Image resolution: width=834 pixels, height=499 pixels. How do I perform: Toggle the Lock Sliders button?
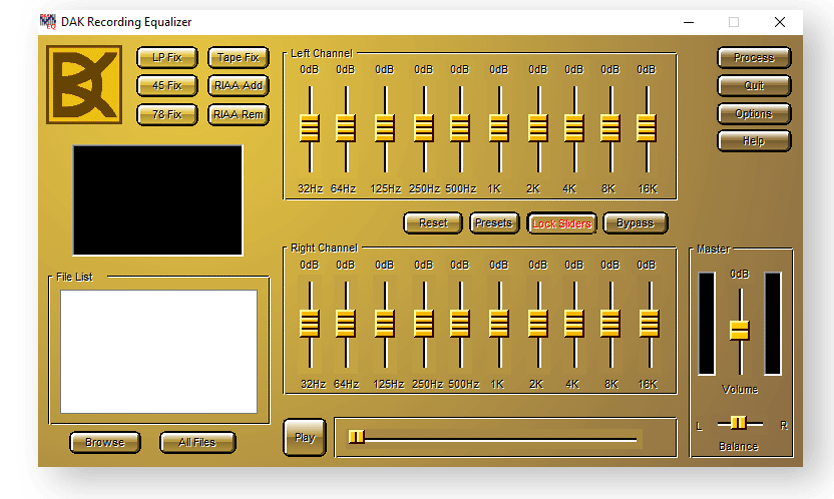(562, 223)
